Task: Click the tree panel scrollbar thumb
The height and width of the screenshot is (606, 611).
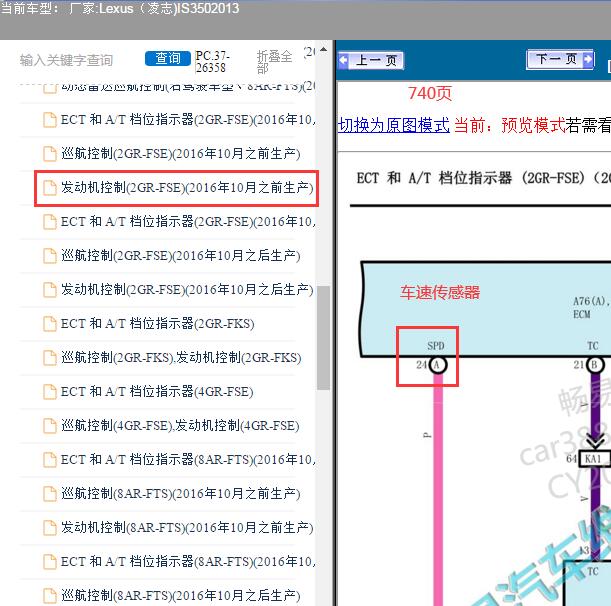Action: [x=323, y=337]
